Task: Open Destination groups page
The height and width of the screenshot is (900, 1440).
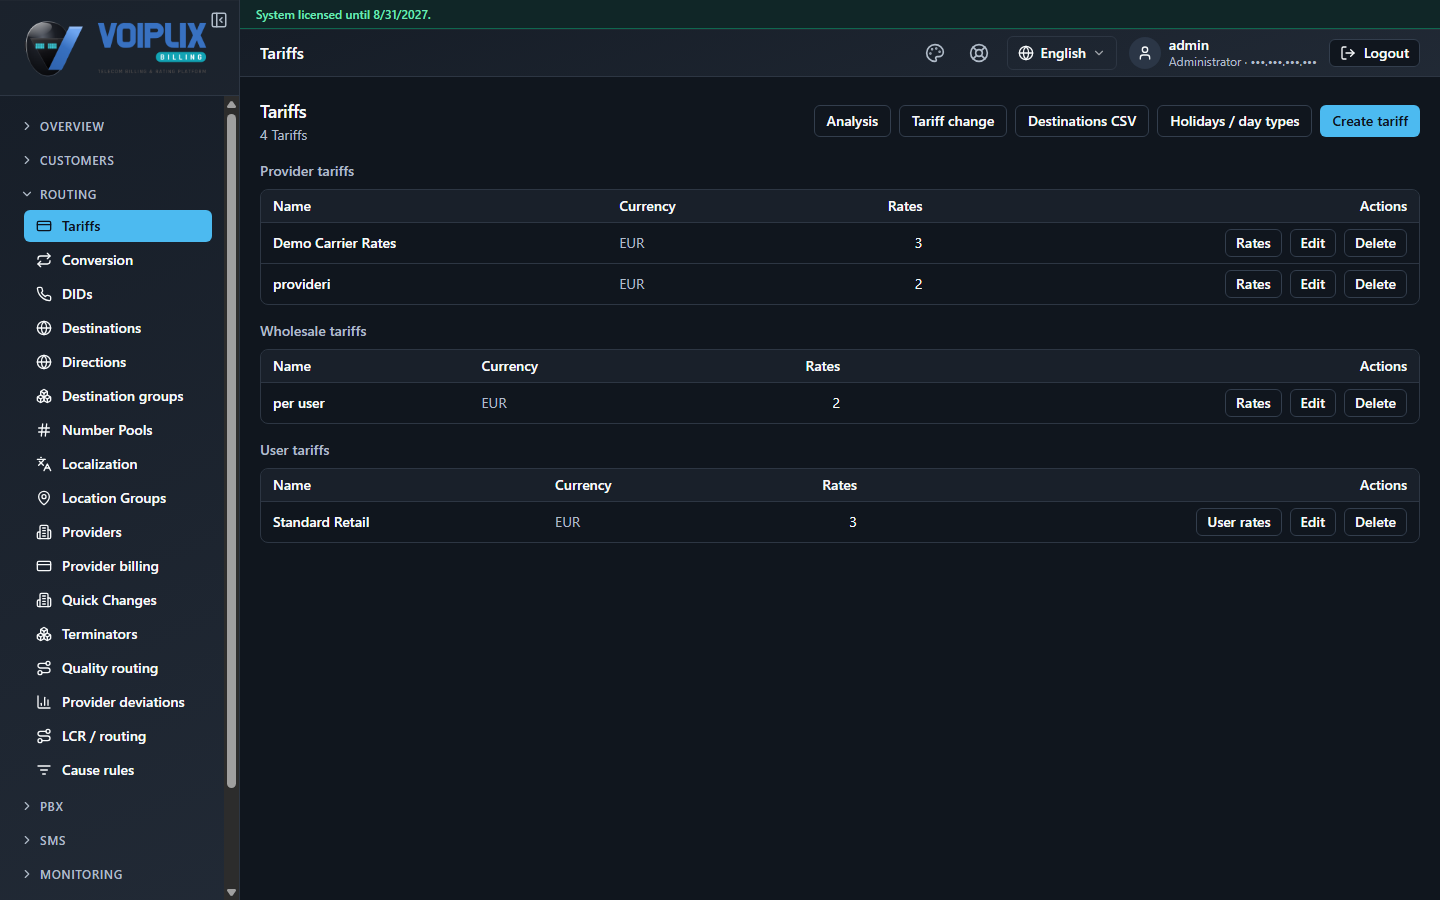Action: pyautogui.click(x=118, y=396)
